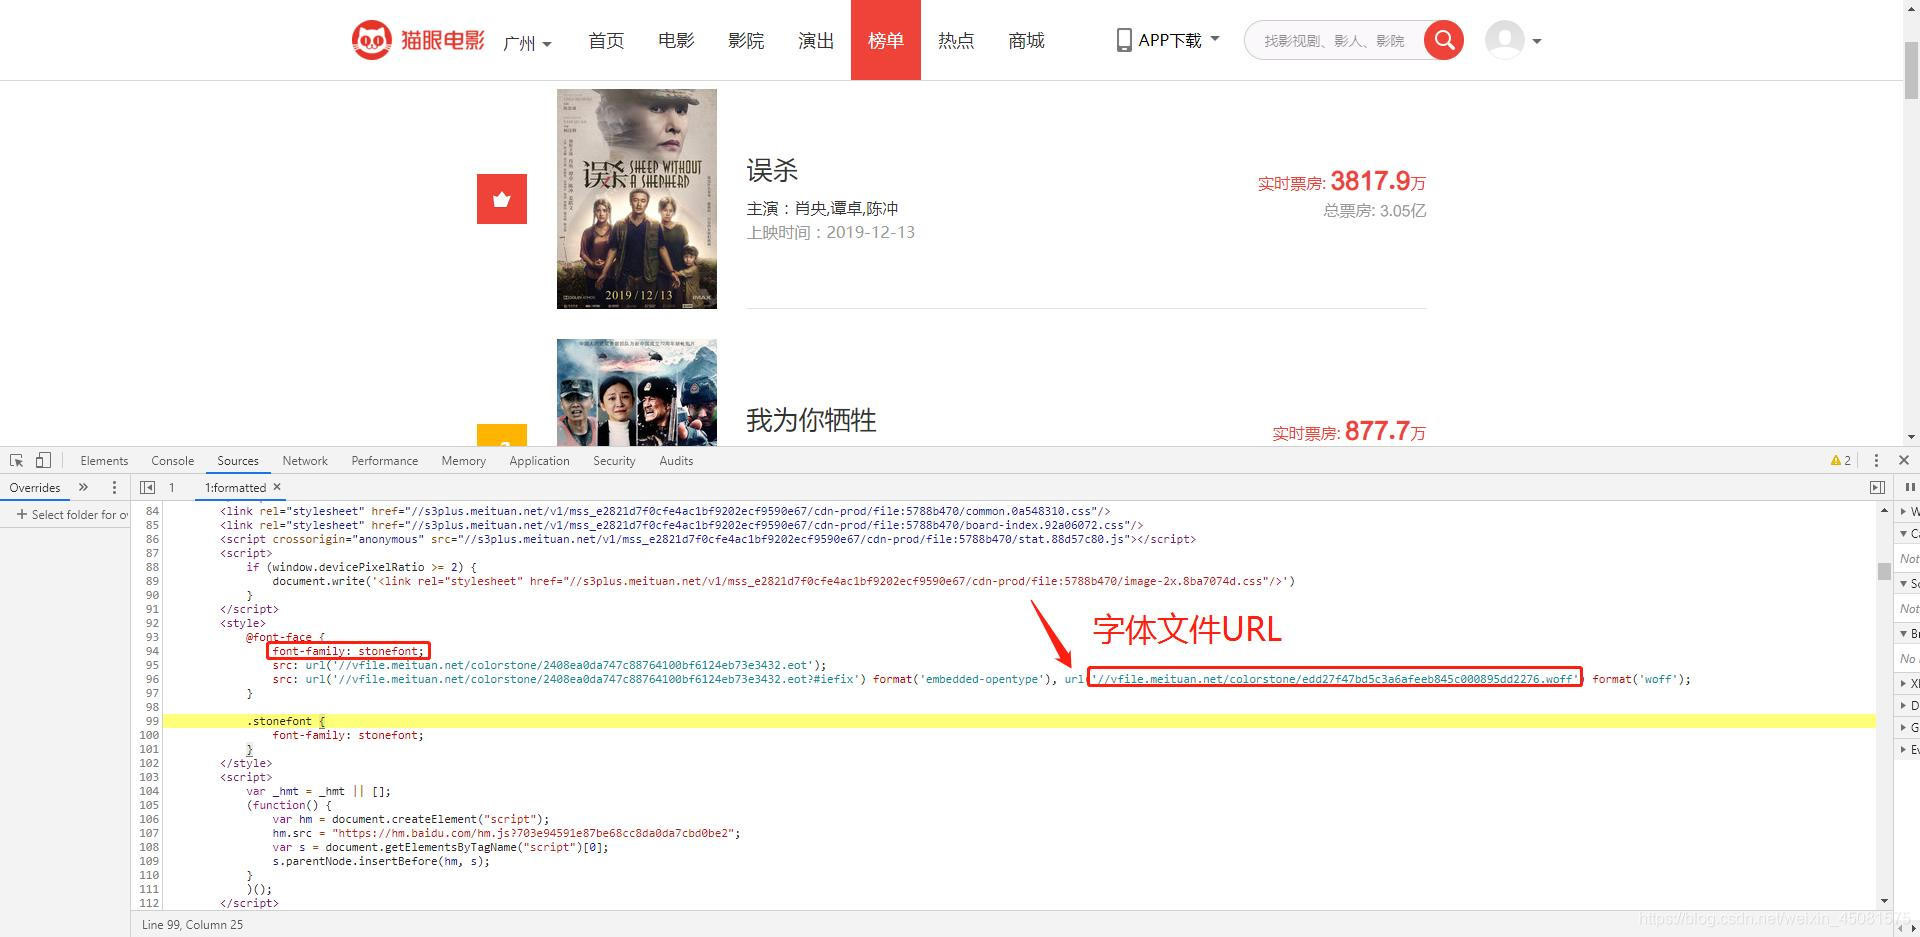Click the red search magnifier button
The image size is (1920, 937).
click(x=1443, y=40)
